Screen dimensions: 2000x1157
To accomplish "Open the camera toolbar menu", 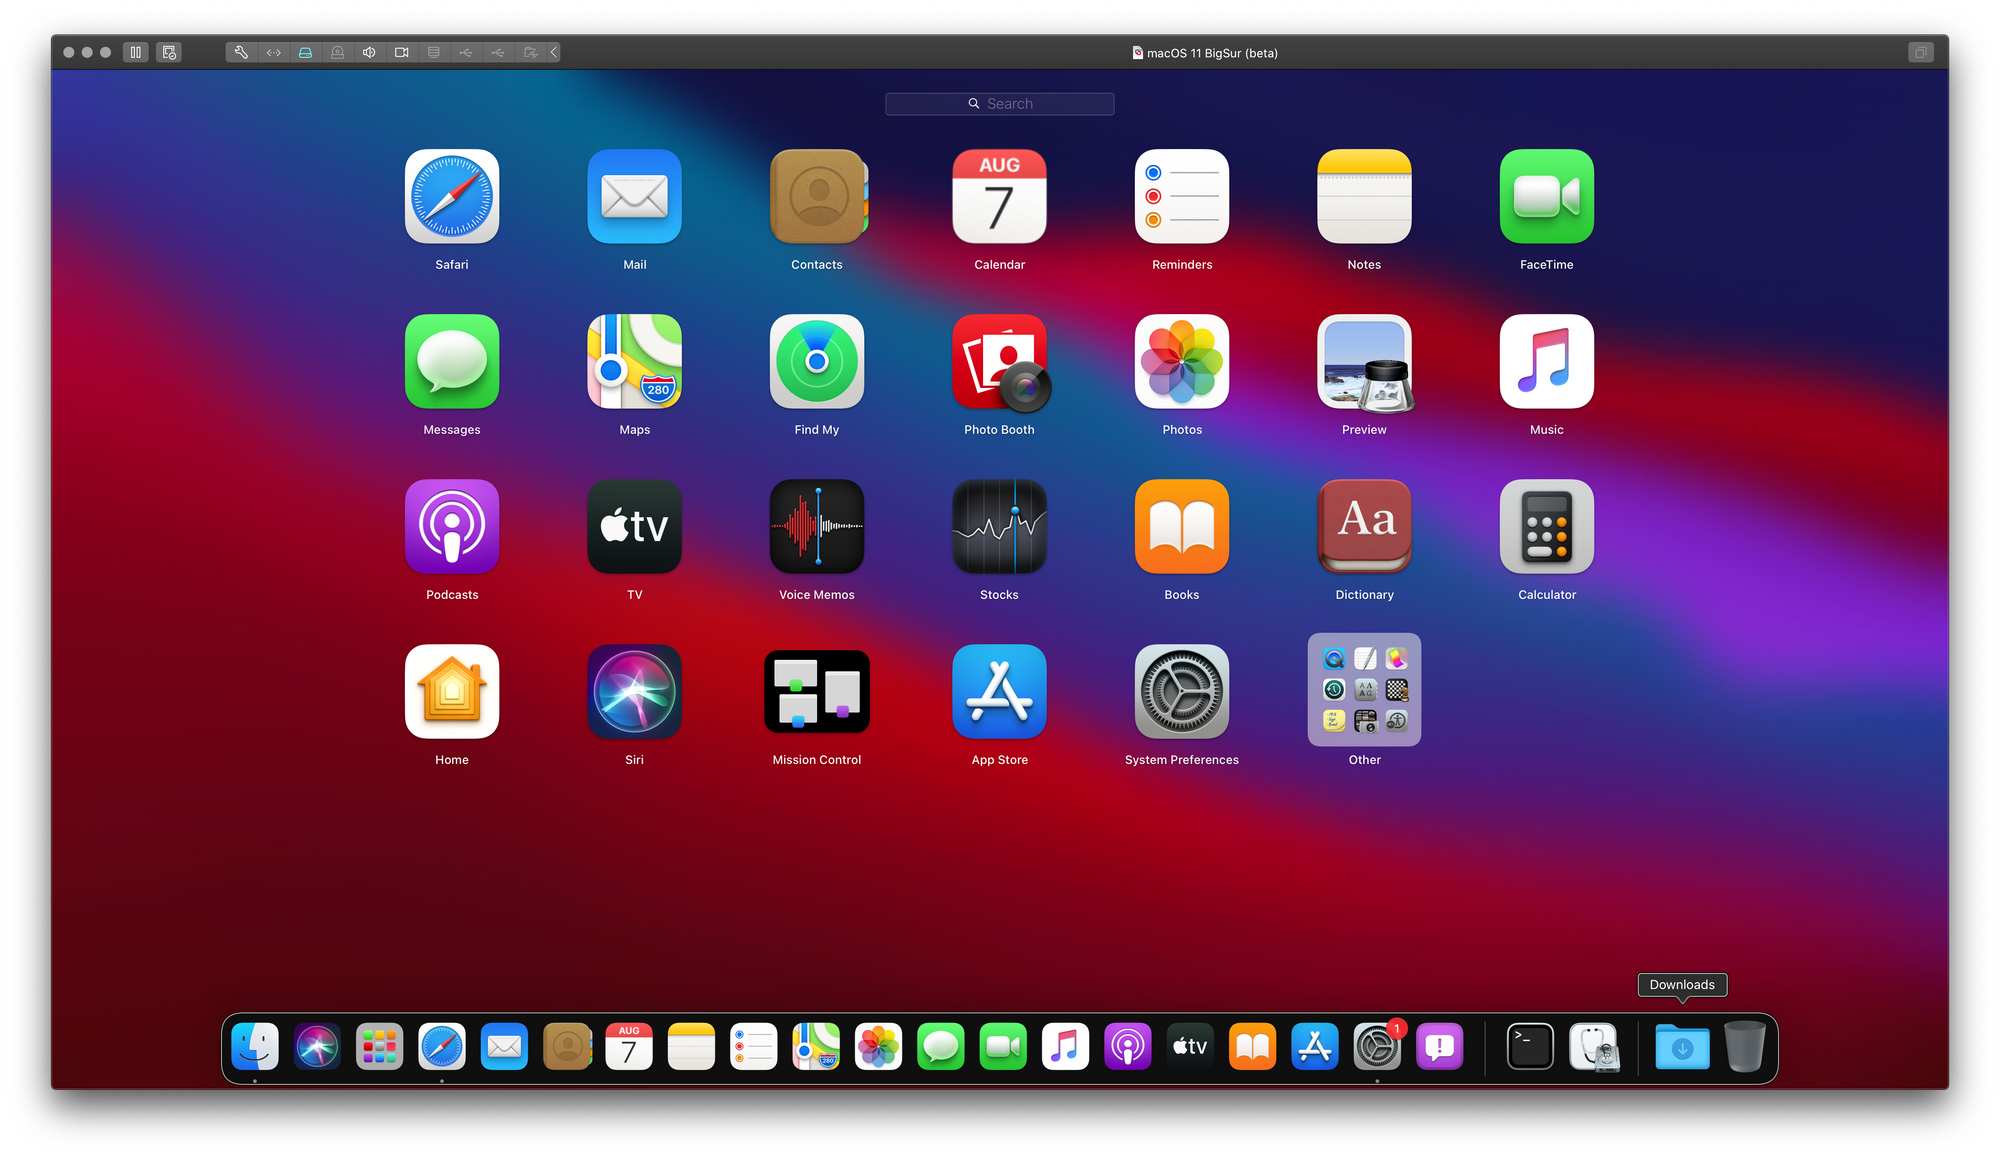I will point(401,52).
